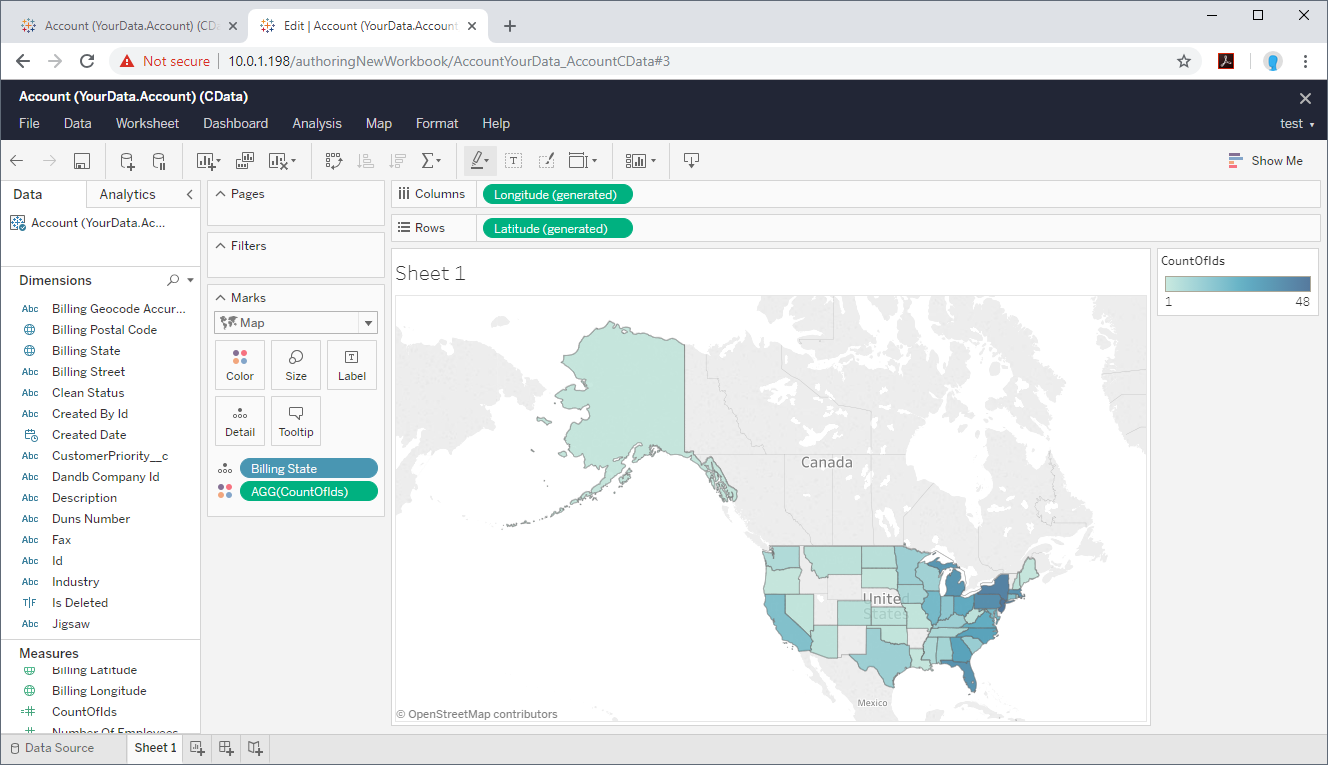This screenshot has width=1328, height=765.
Task: Click the Longitude (generated) pill in Columns
Action: point(556,194)
